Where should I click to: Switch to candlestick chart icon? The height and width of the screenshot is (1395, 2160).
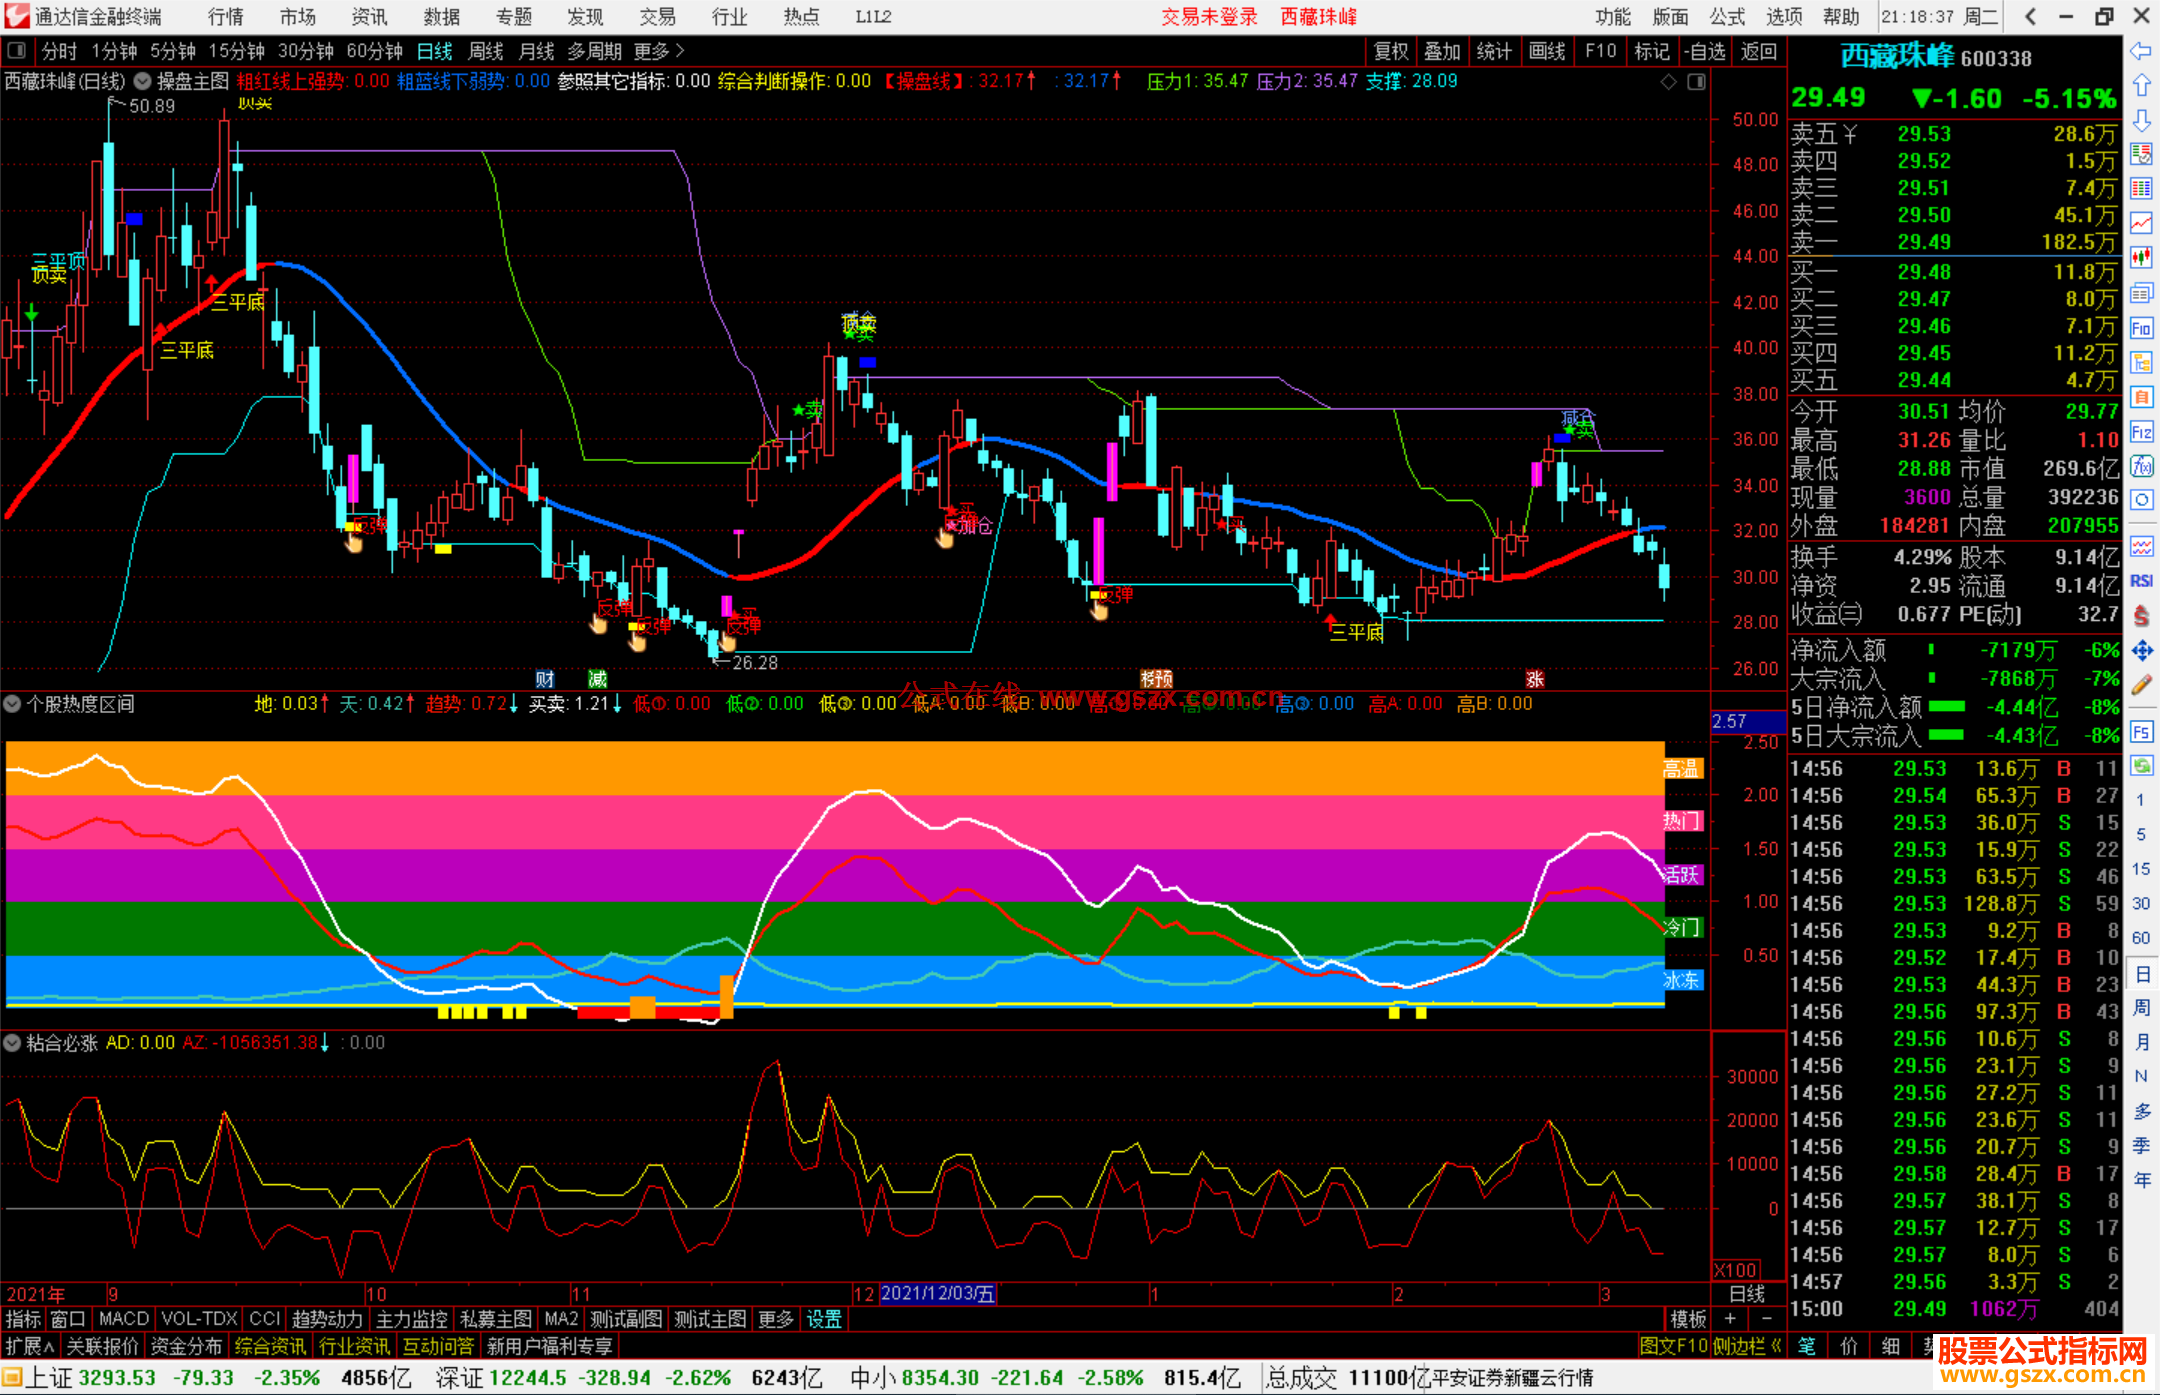point(2141,258)
